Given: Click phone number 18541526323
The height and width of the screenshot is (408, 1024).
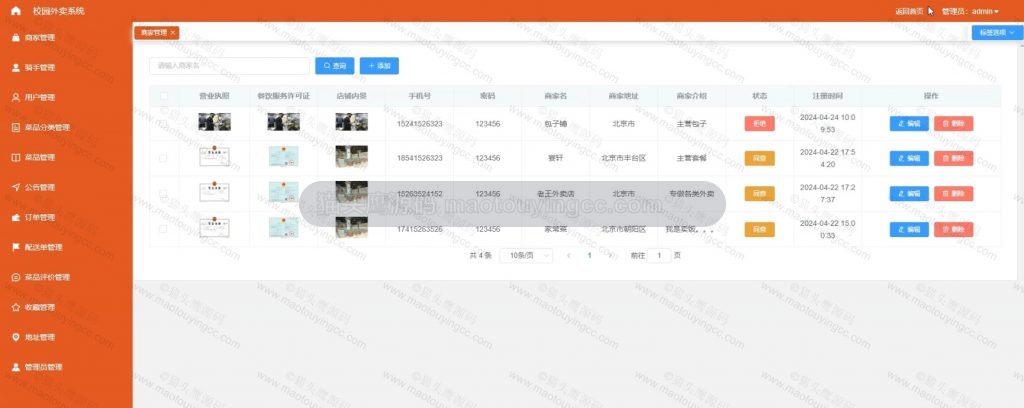Looking at the screenshot, I should 419,159.
